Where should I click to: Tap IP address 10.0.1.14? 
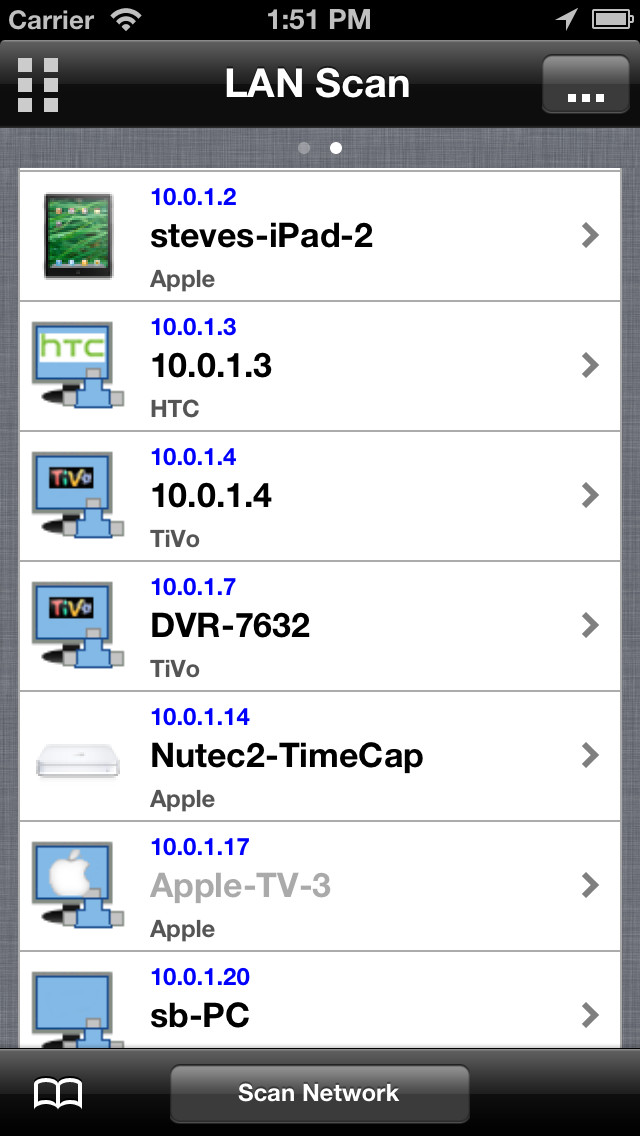point(200,717)
